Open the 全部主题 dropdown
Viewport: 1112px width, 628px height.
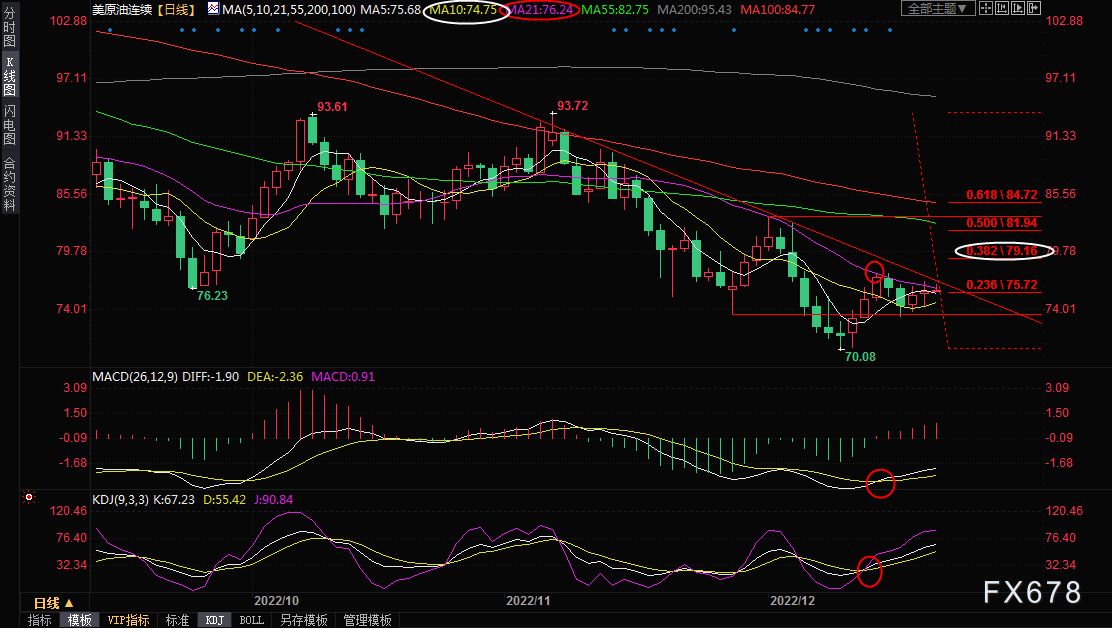(x=938, y=9)
